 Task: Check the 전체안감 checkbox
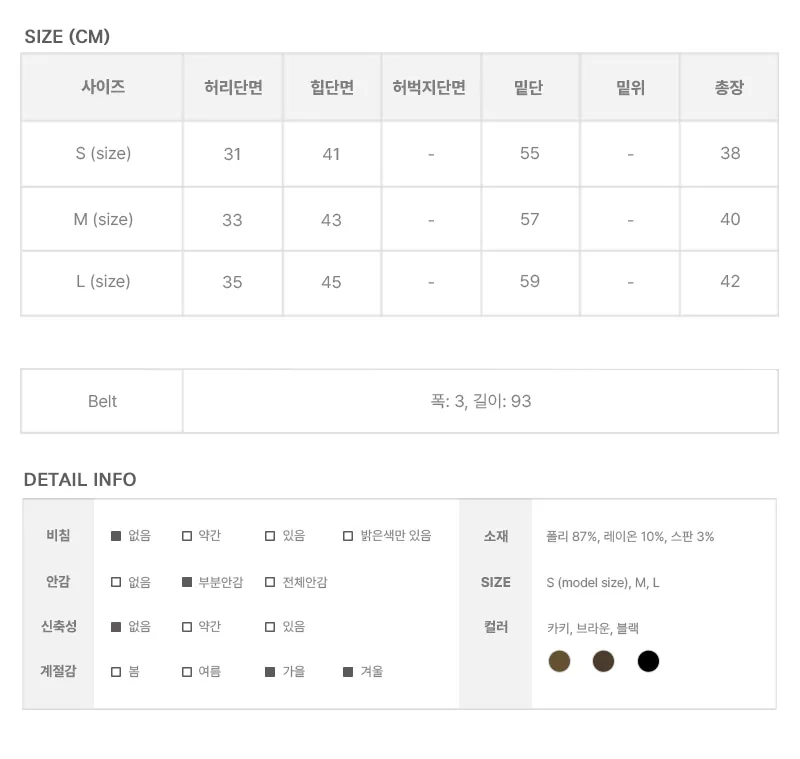pyautogui.click(x=270, y=582)
